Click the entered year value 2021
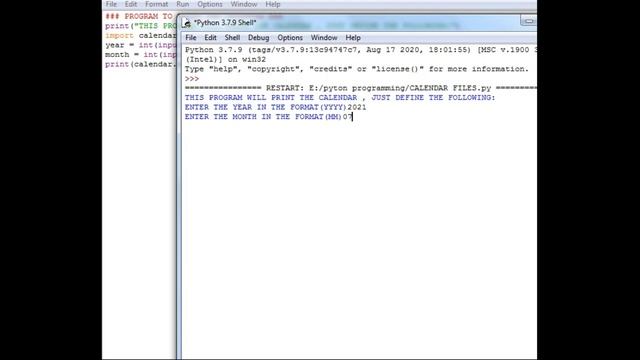 pos(357,107)
